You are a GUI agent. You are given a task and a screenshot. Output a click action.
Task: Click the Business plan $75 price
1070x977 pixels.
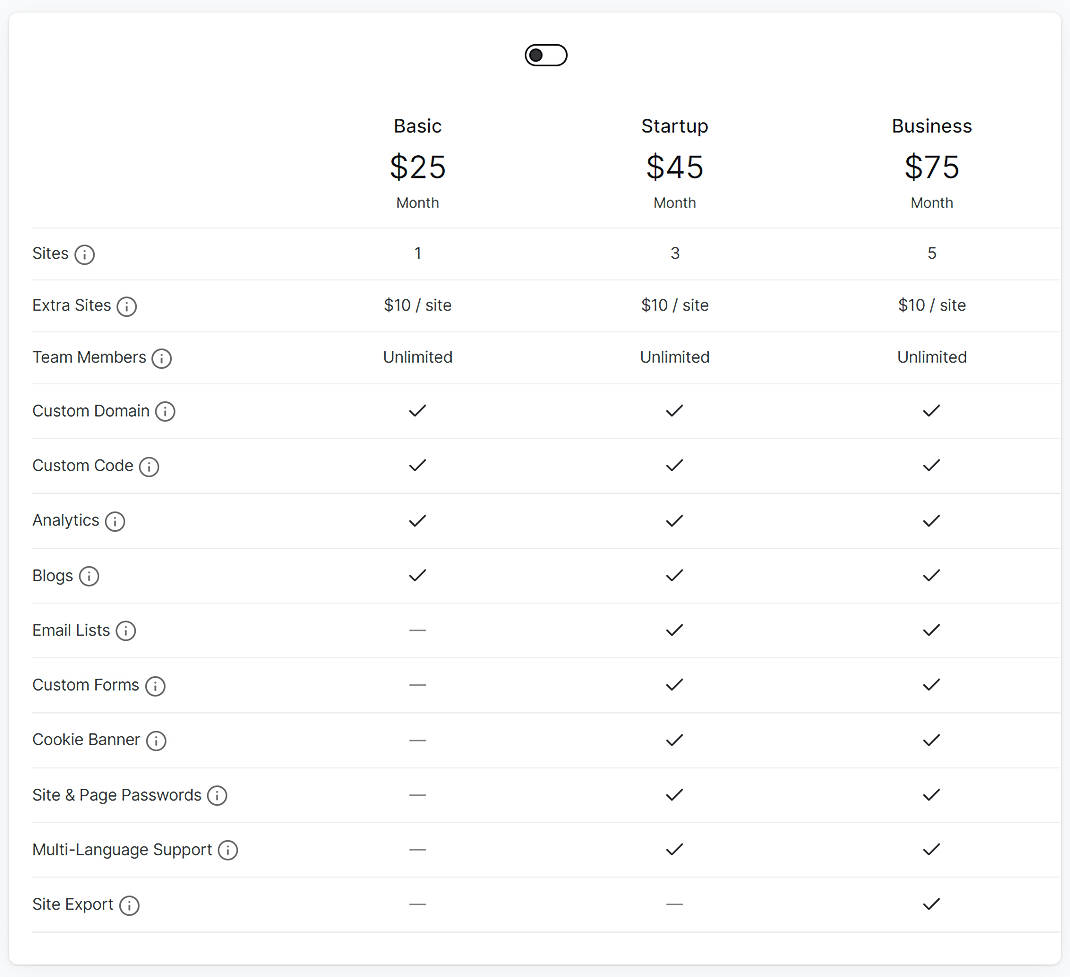931,167
